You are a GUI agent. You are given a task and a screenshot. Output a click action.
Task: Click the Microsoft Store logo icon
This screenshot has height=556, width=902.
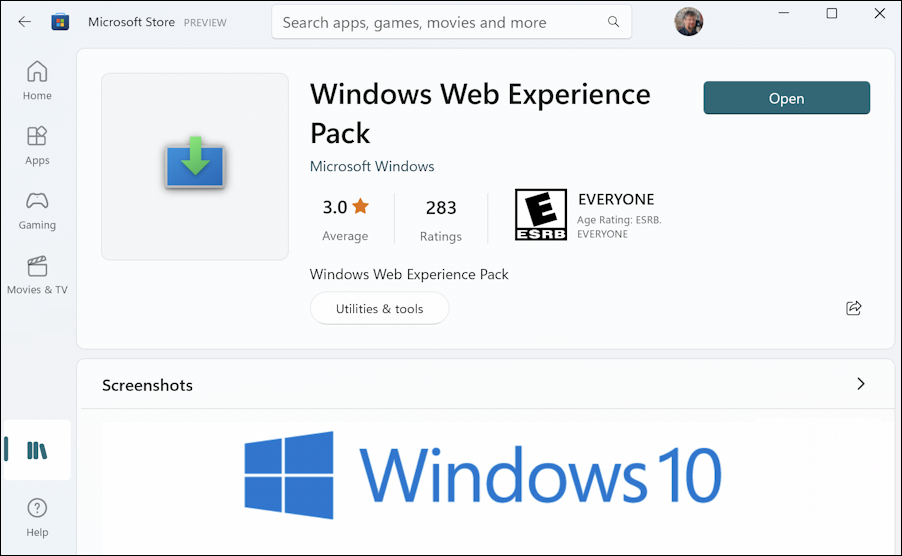60,22
